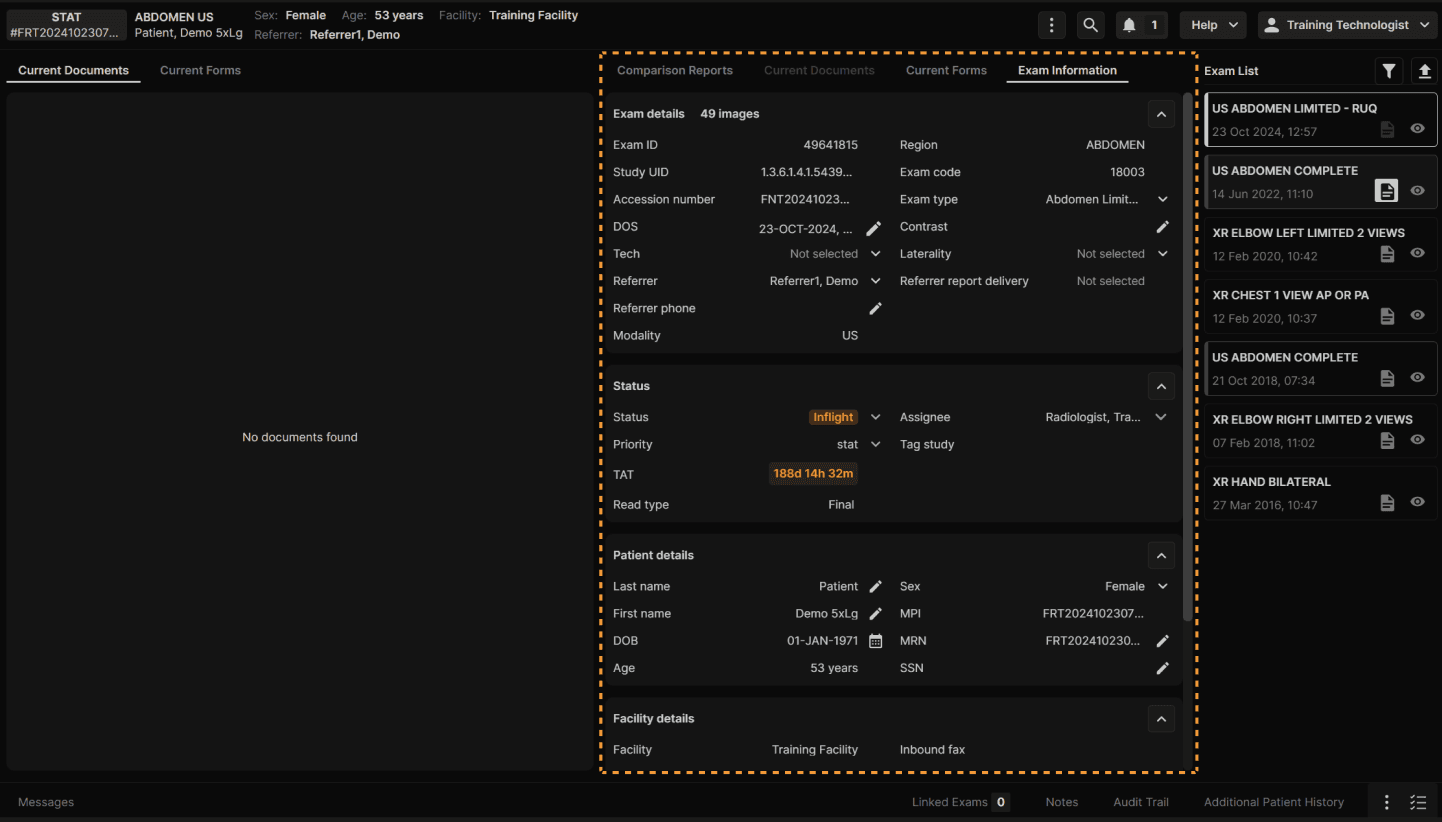1442x822 pixels.
Task: Collapse the Exam details section
Action: click(x=1160, y=114)
